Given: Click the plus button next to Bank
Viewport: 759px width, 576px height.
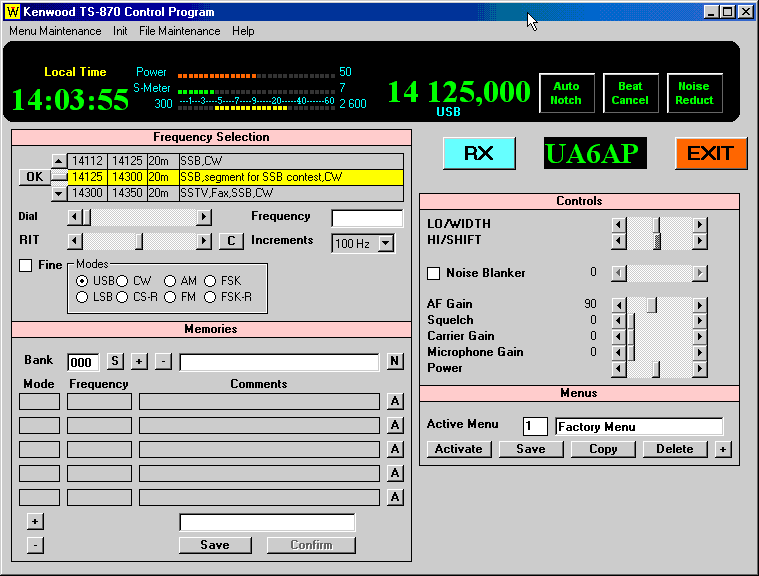Looking at the screenshot, I should coord(139,361).
